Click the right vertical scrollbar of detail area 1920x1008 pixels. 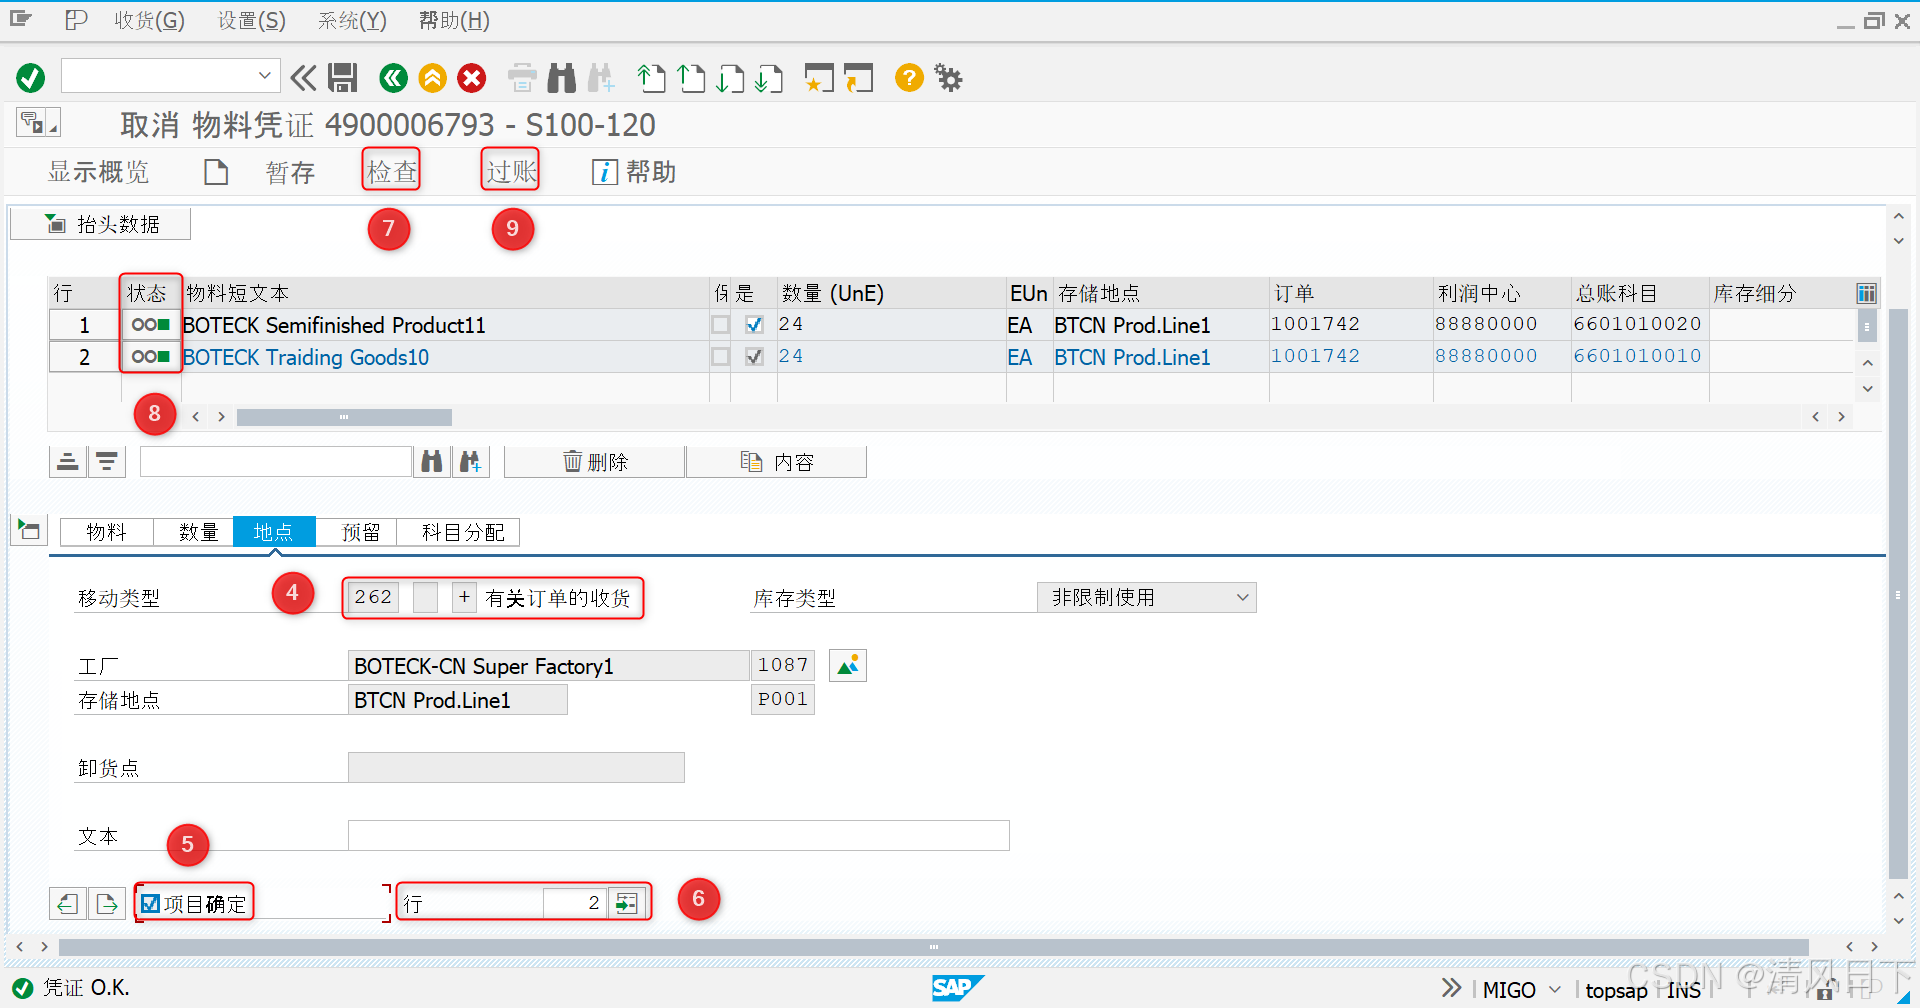1898,595
